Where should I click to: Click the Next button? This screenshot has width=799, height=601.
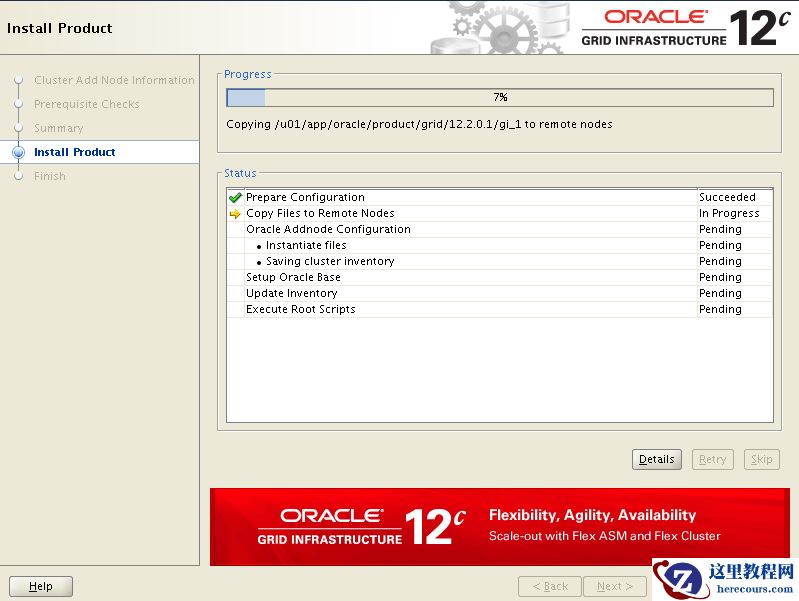[x=615, y=586]
